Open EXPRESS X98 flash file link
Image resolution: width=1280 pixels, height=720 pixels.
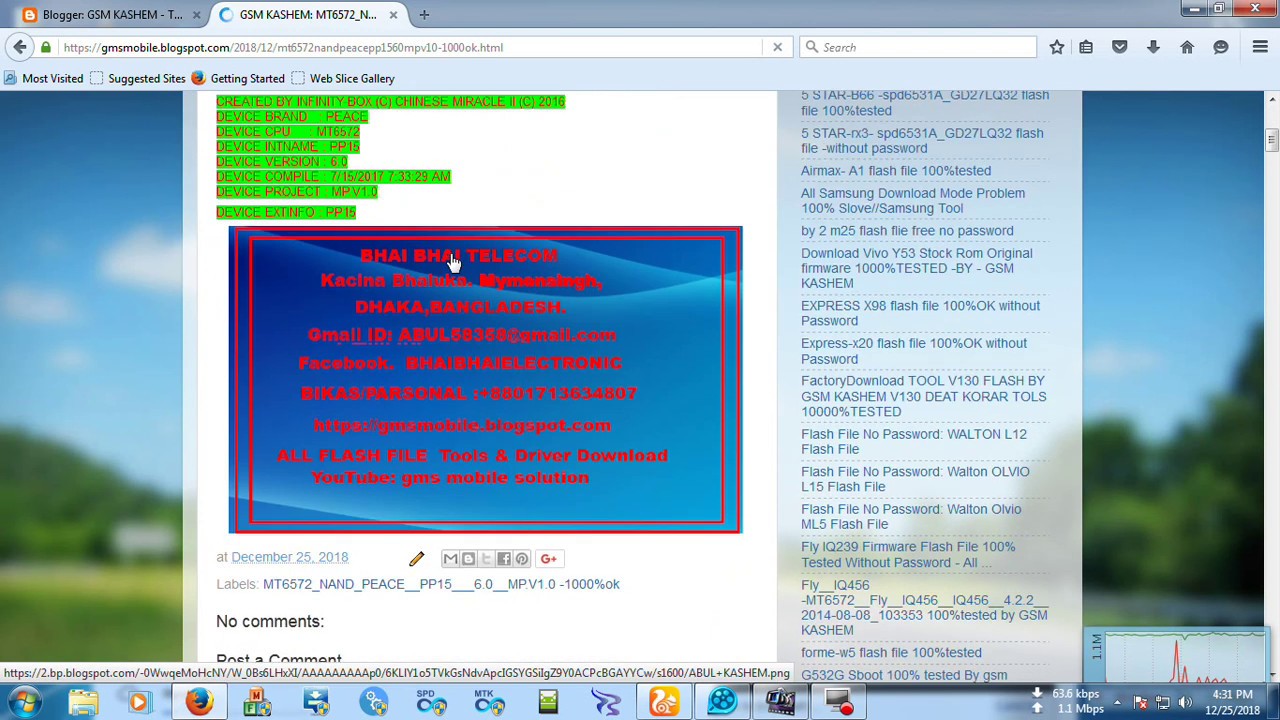[x=920, y=313]
